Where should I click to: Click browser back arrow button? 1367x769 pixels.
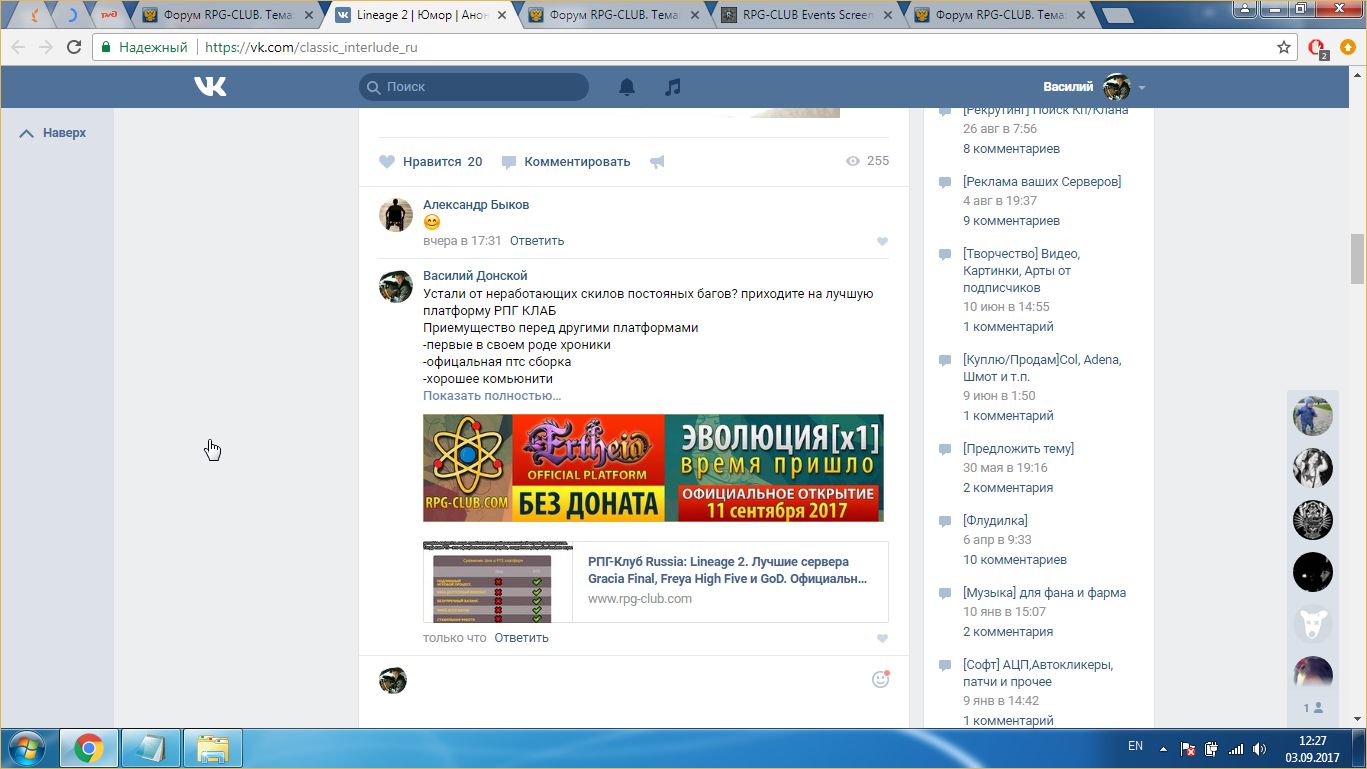tap(18, 47)
